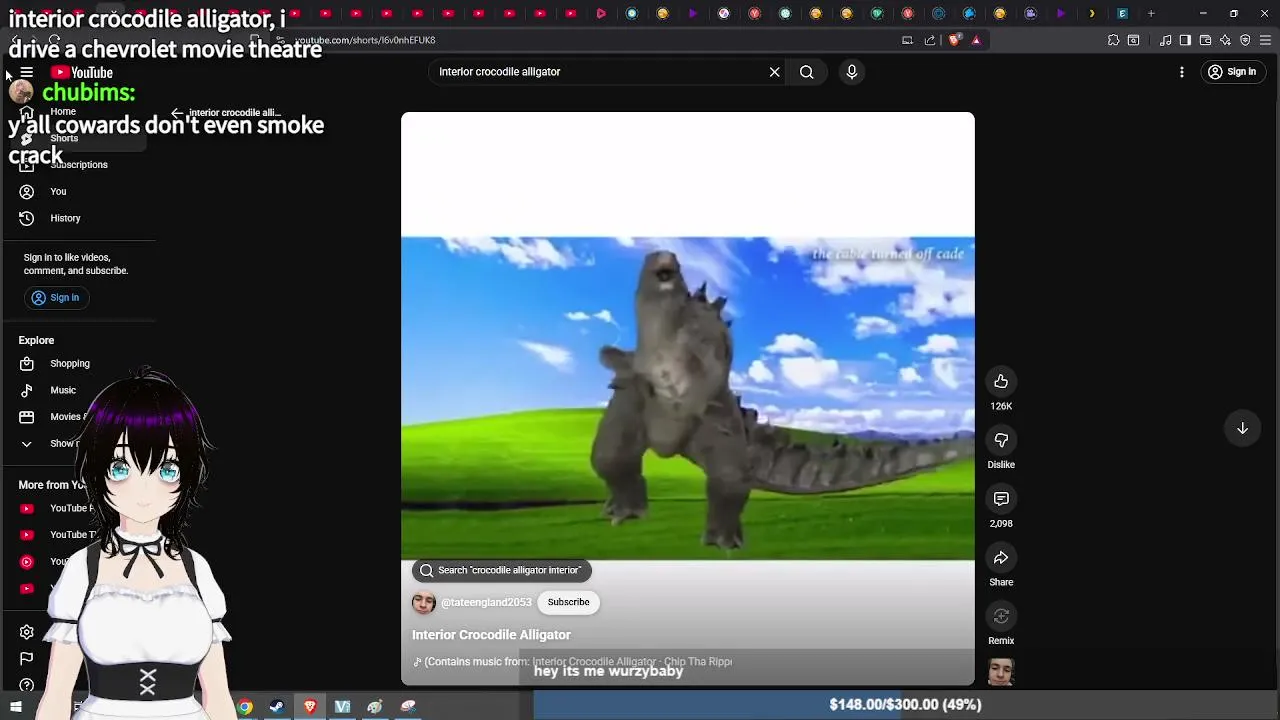Open the media control music-note icon
The image size is (1280, 720).
[x=1165, y=40]
